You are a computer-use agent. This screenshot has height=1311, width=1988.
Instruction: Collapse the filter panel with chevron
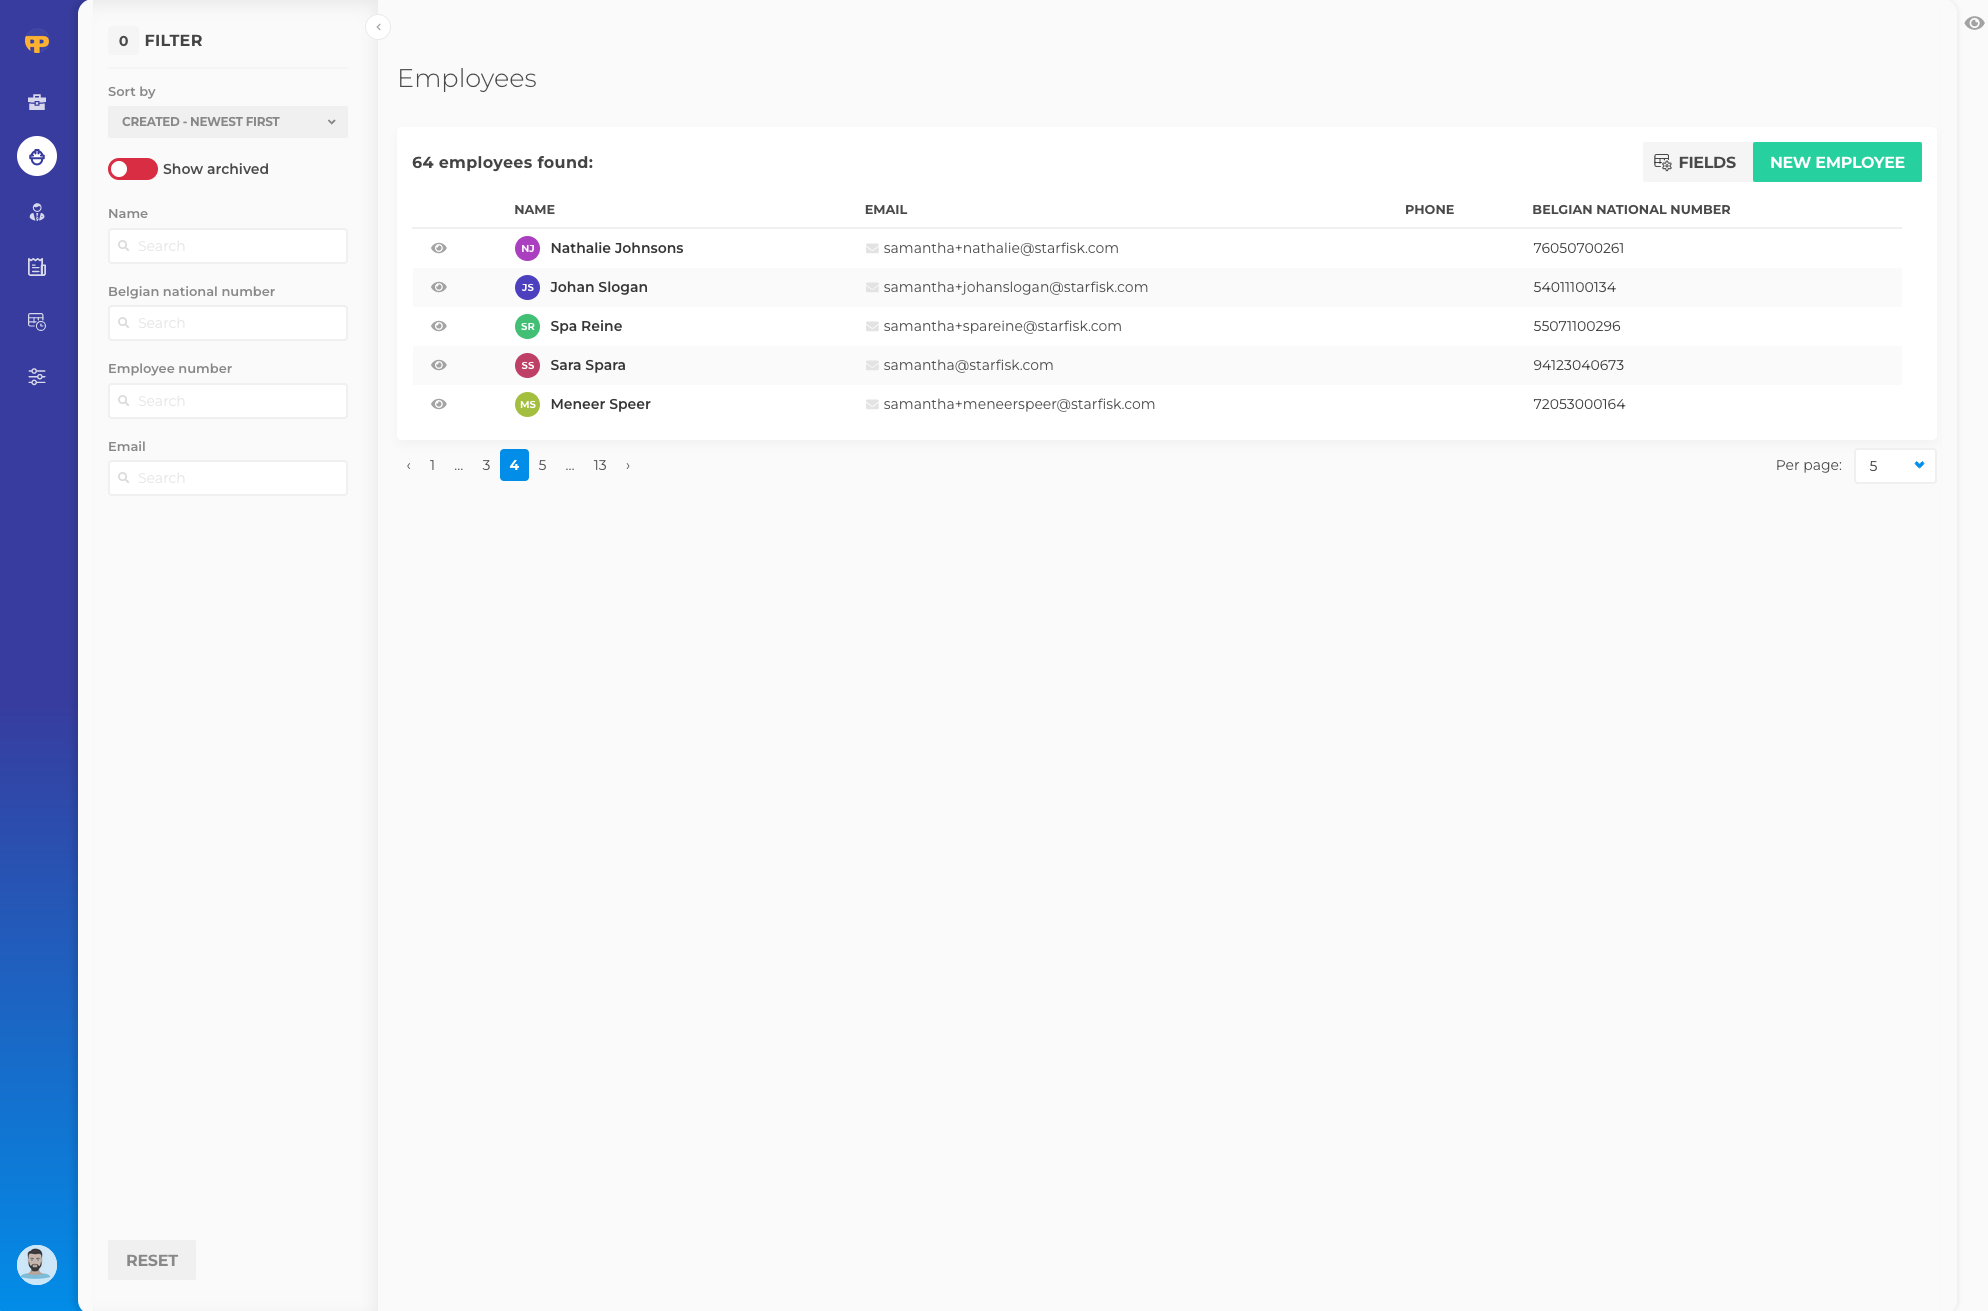378,27
